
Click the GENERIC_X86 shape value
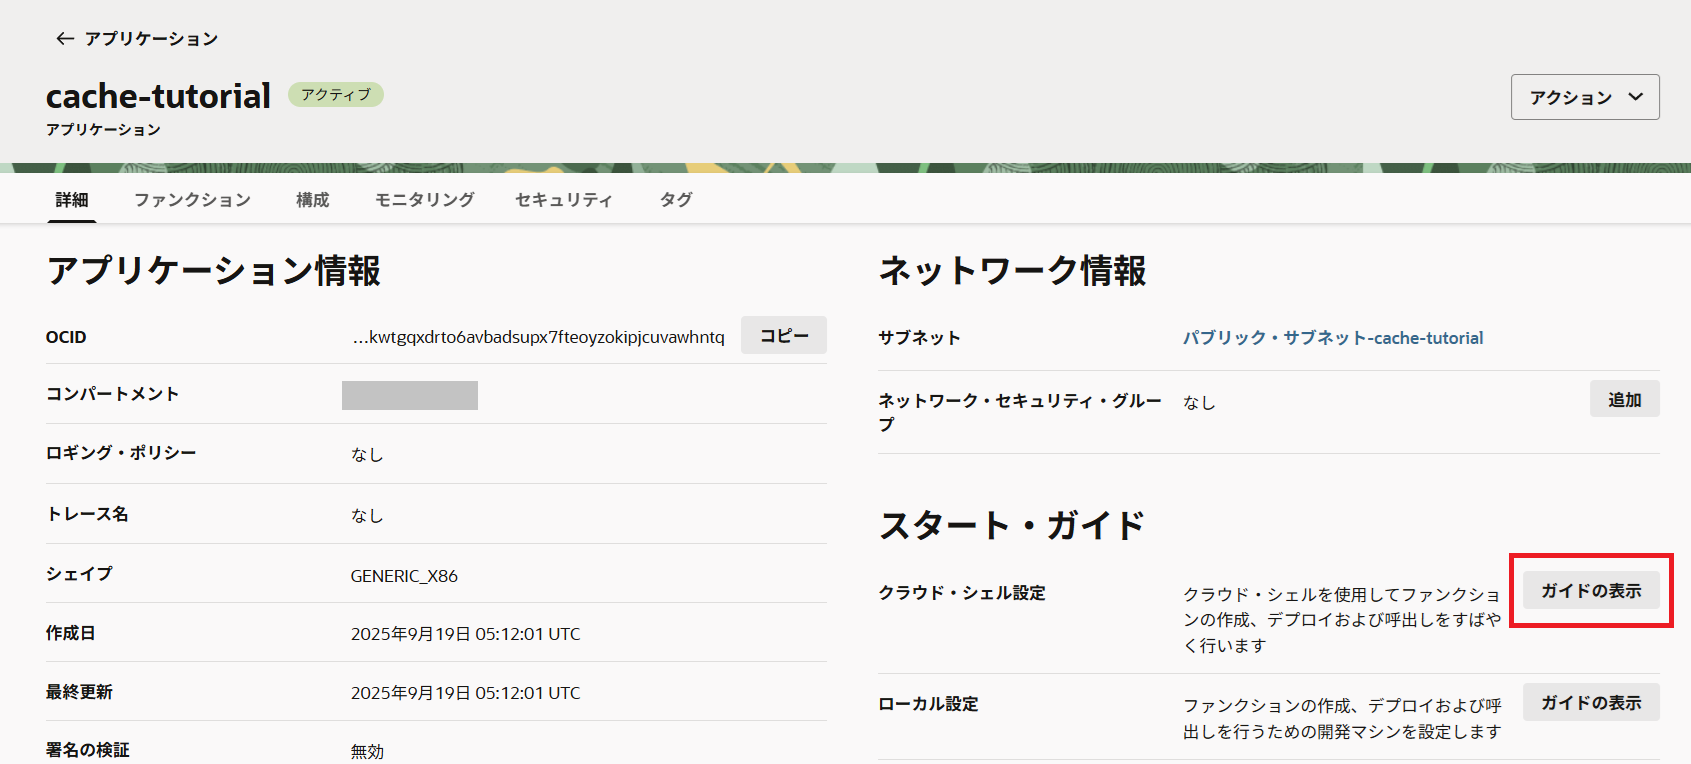[x=404, y=576]
